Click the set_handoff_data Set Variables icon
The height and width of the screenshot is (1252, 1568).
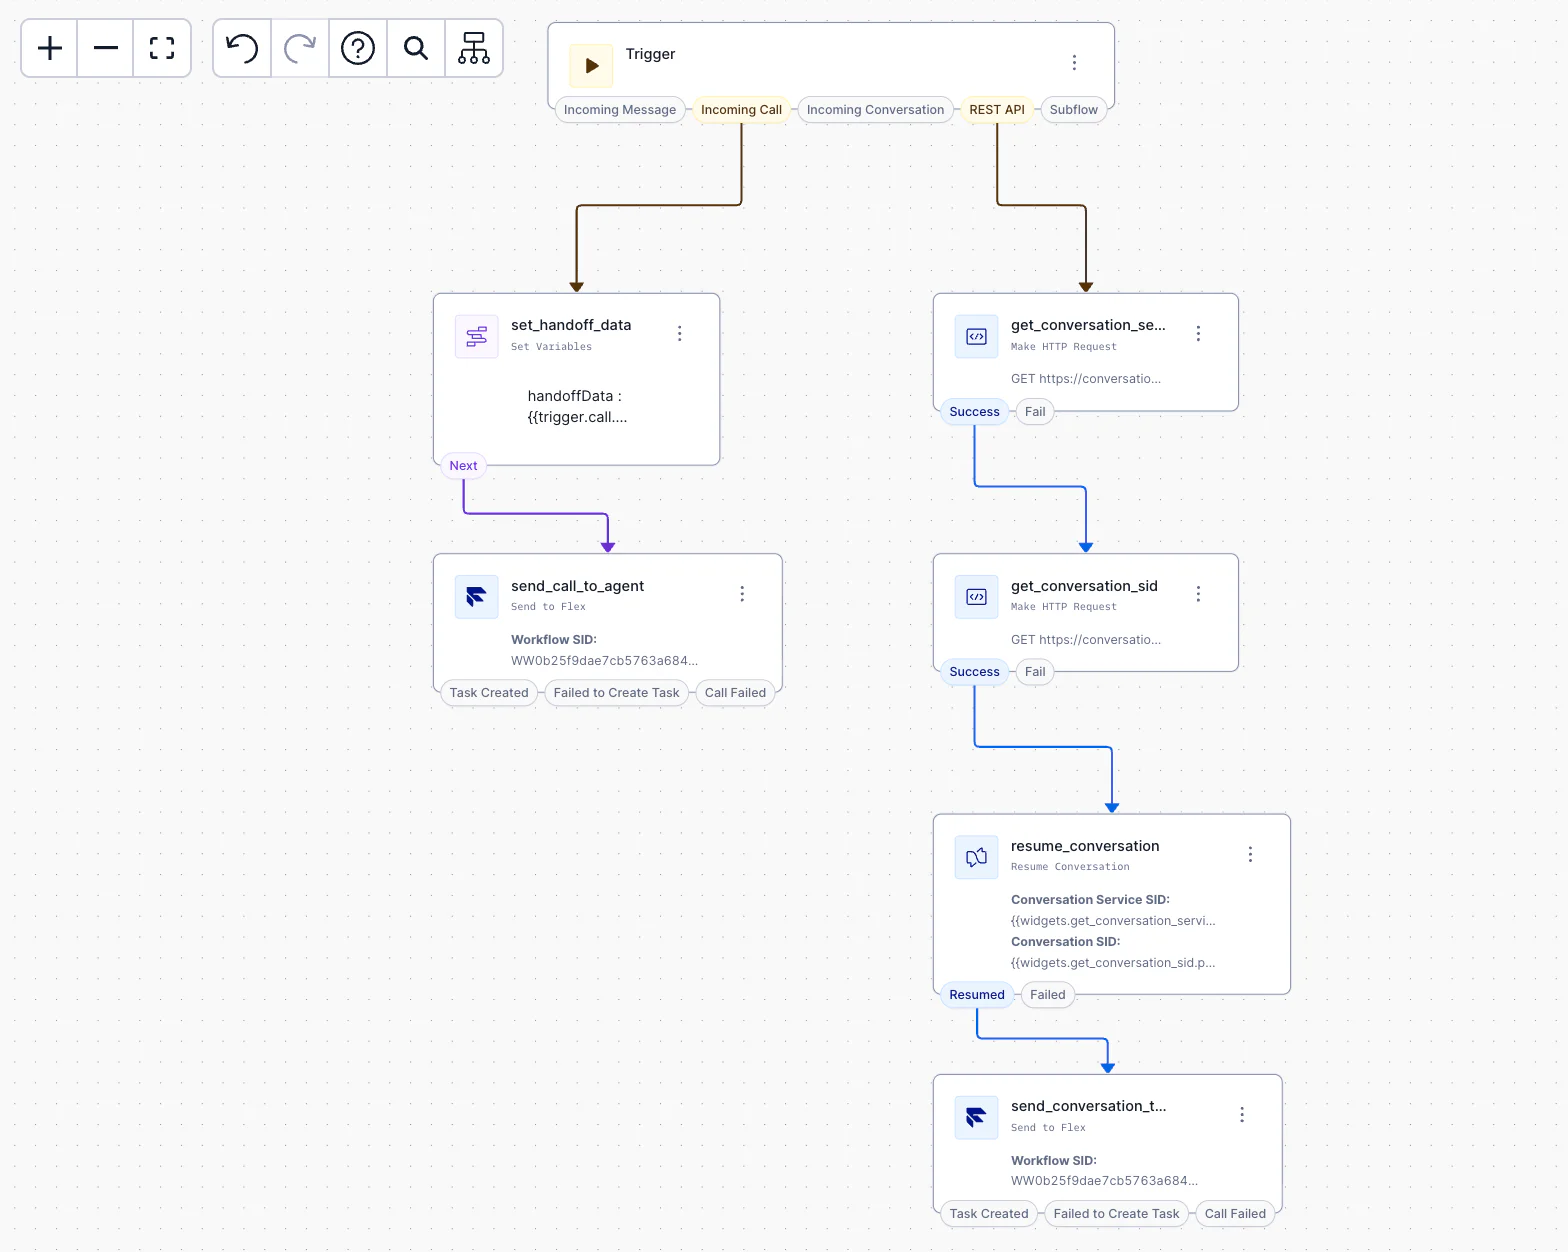[477, 336]
